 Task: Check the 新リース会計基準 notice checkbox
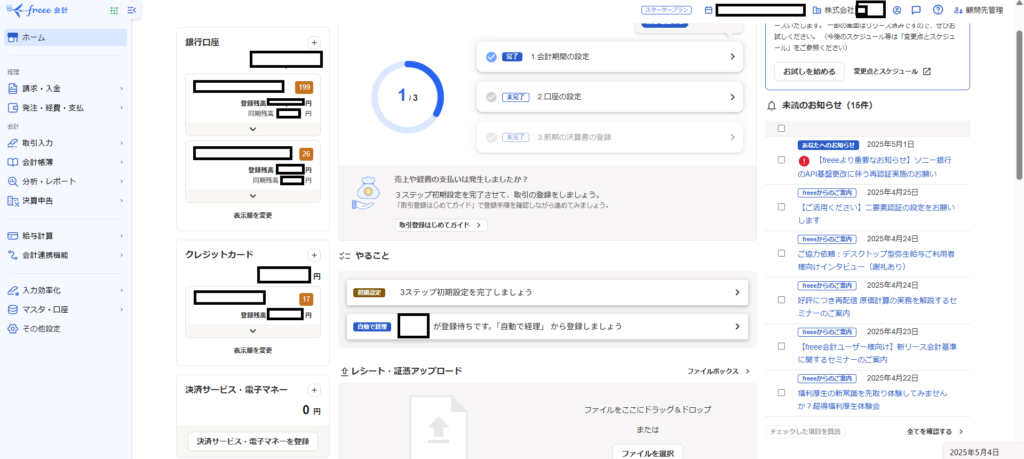pos(781,346)
